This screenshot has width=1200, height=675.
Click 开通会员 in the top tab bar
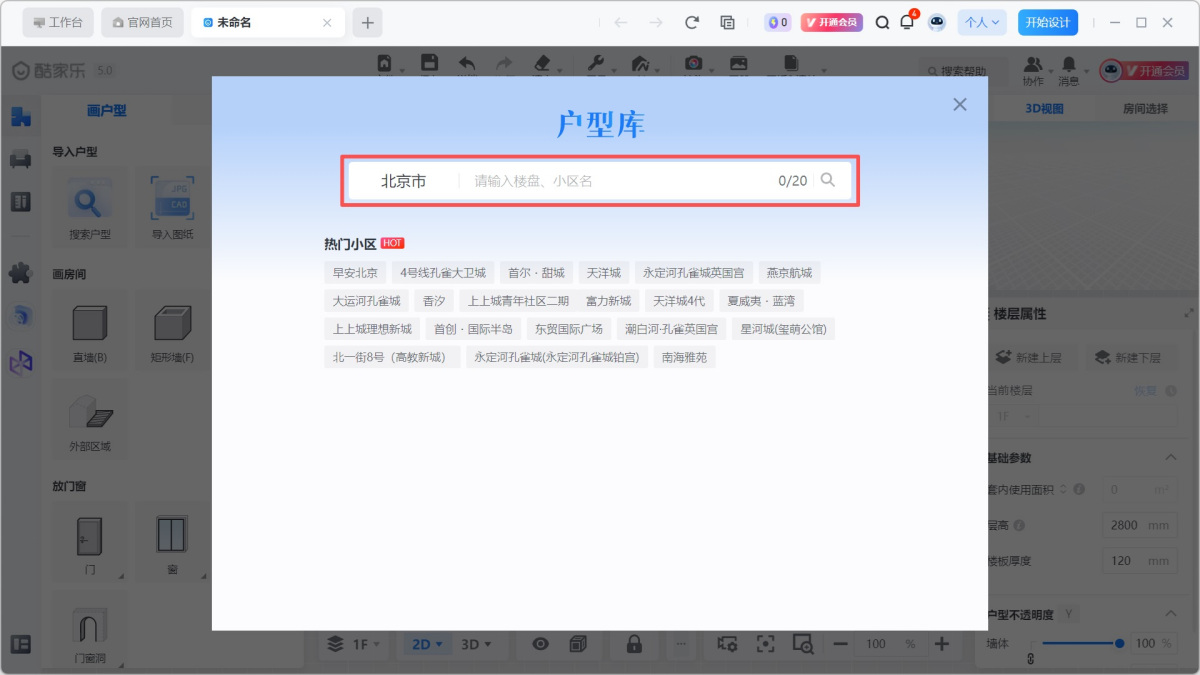pos(831,22)
